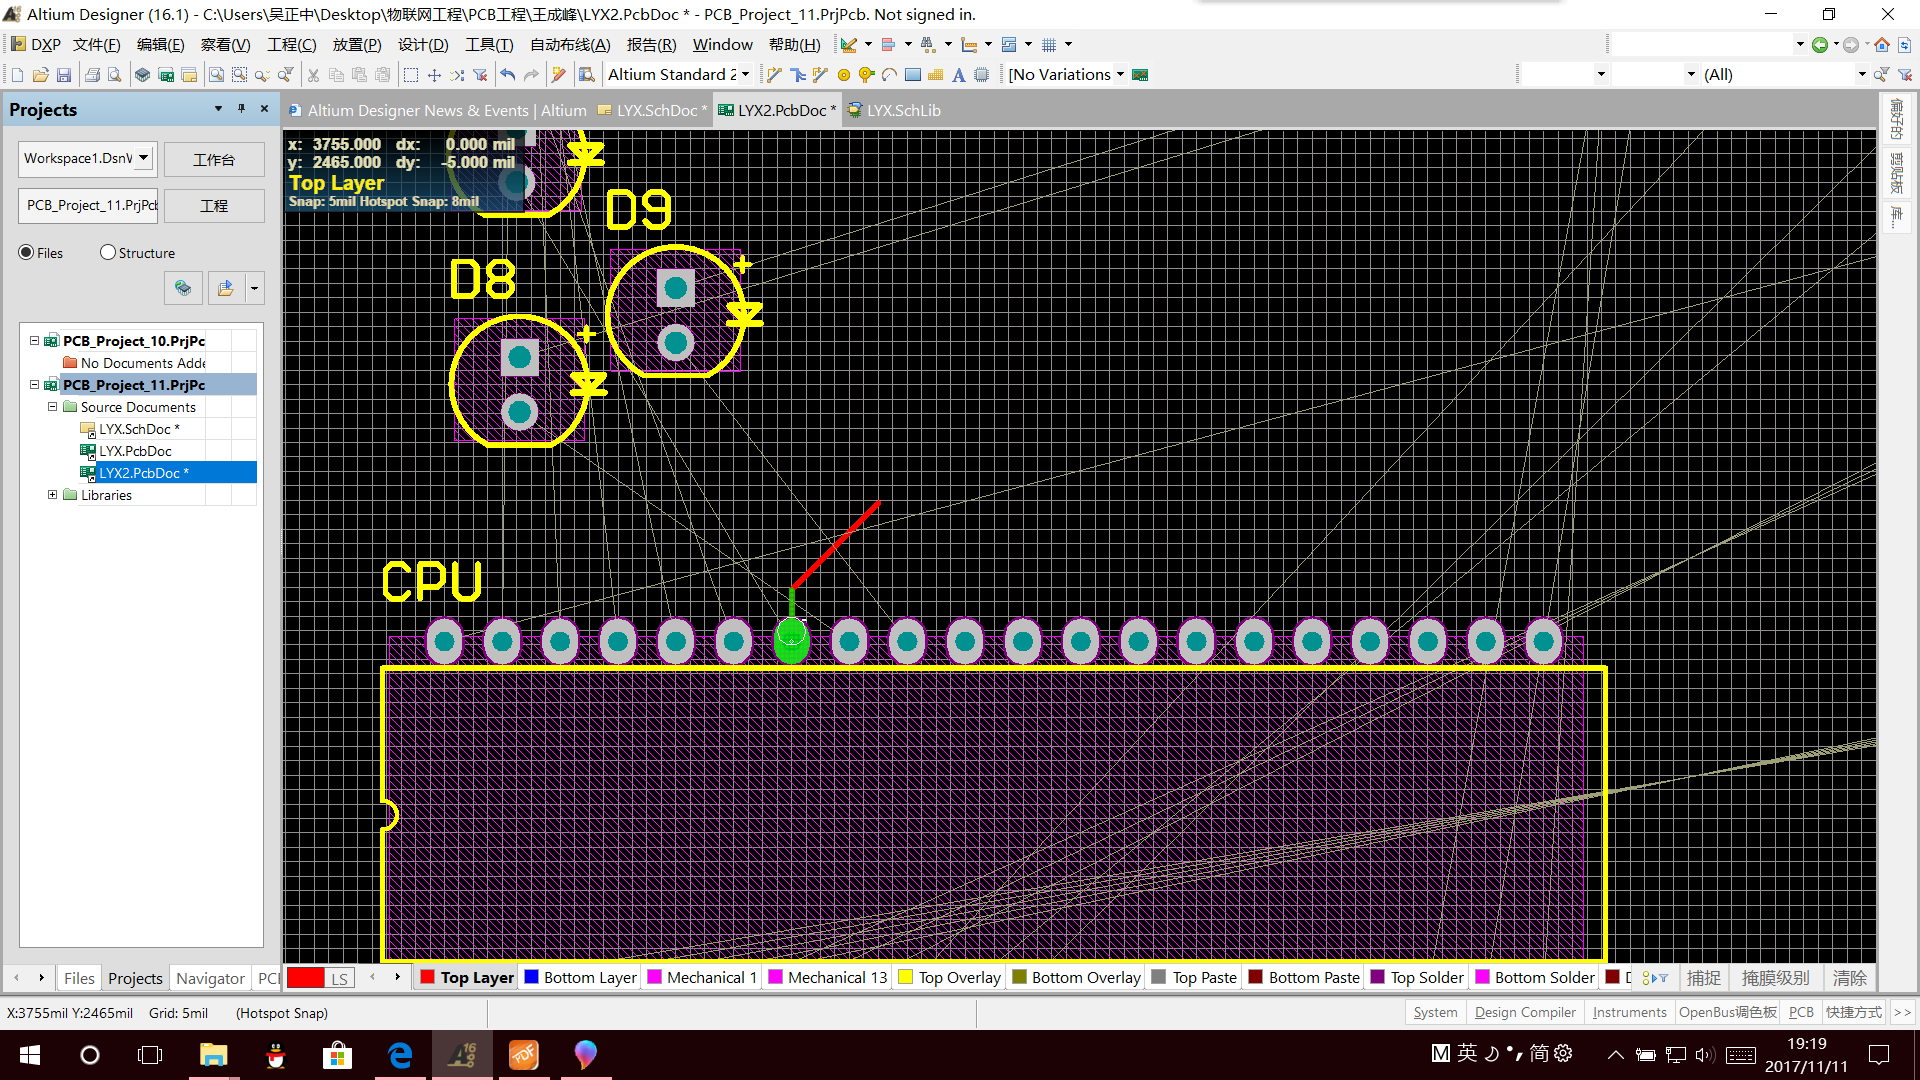This screenshot has height=1080, width=1920.
Task: Open Windows Start menu
Action: [30, 1055]
